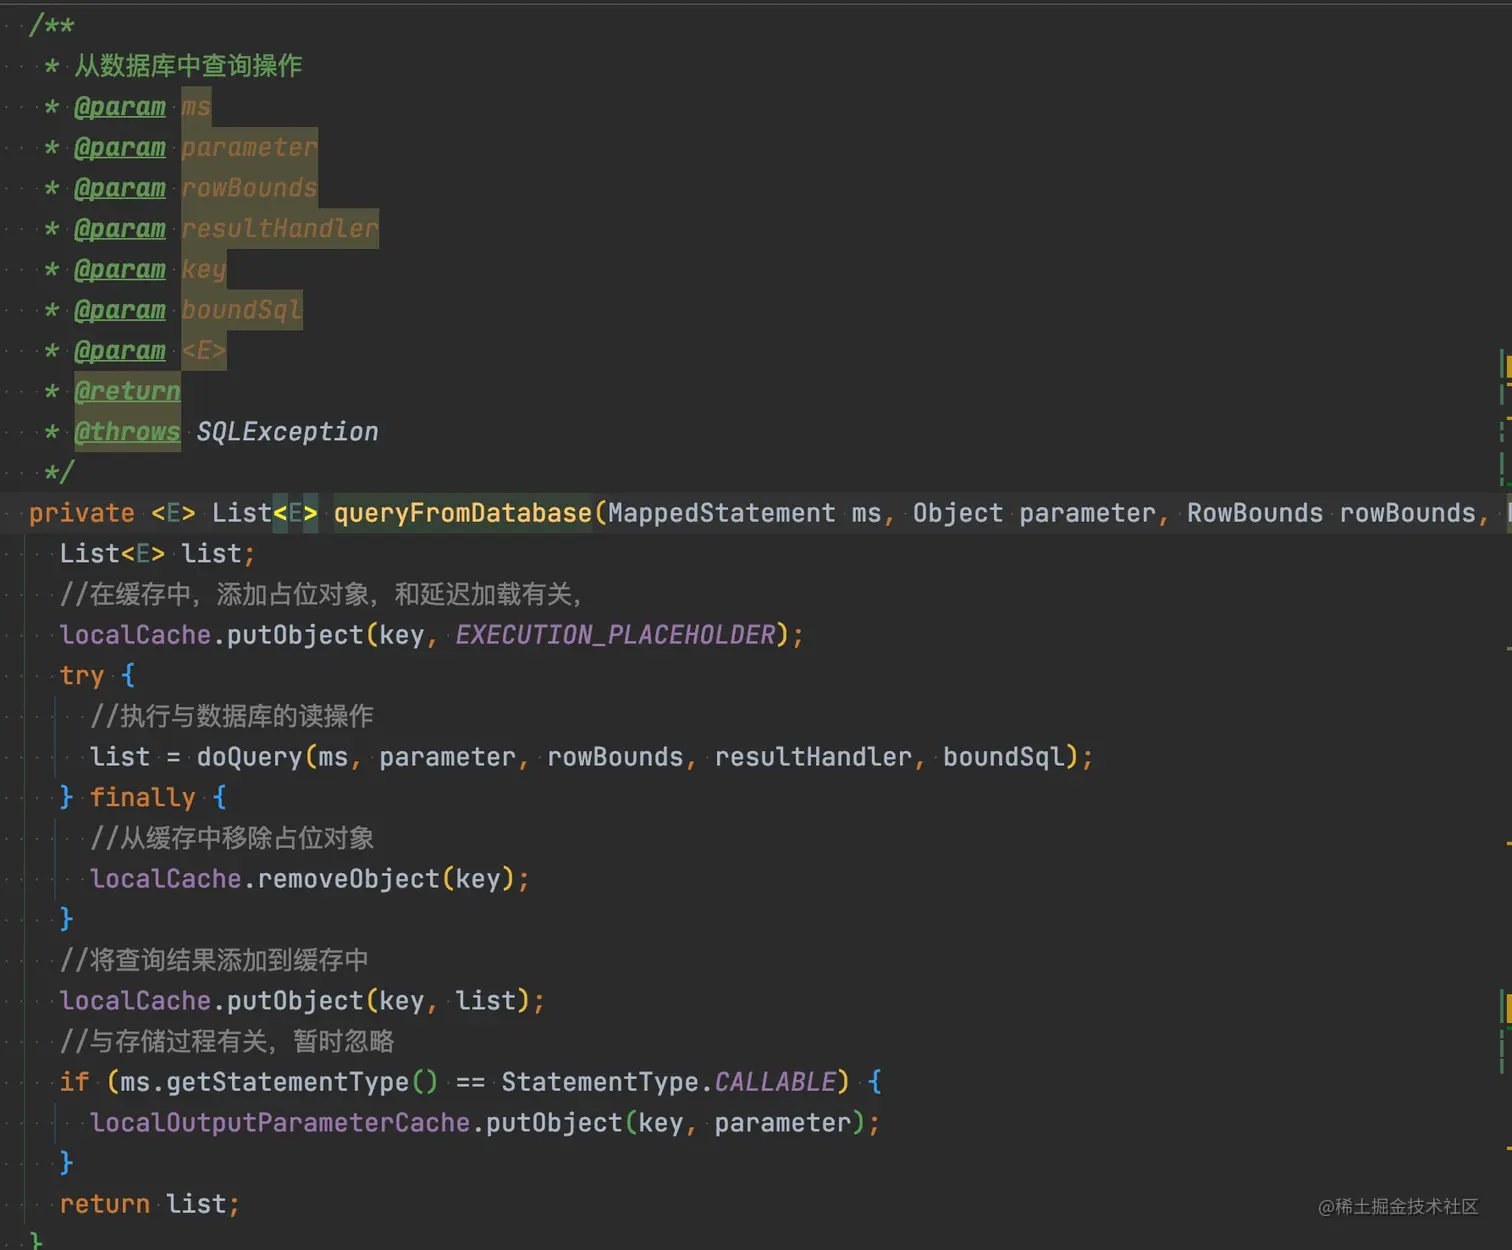
Task: Click the removeObject method call
Action: pos(349,879)
